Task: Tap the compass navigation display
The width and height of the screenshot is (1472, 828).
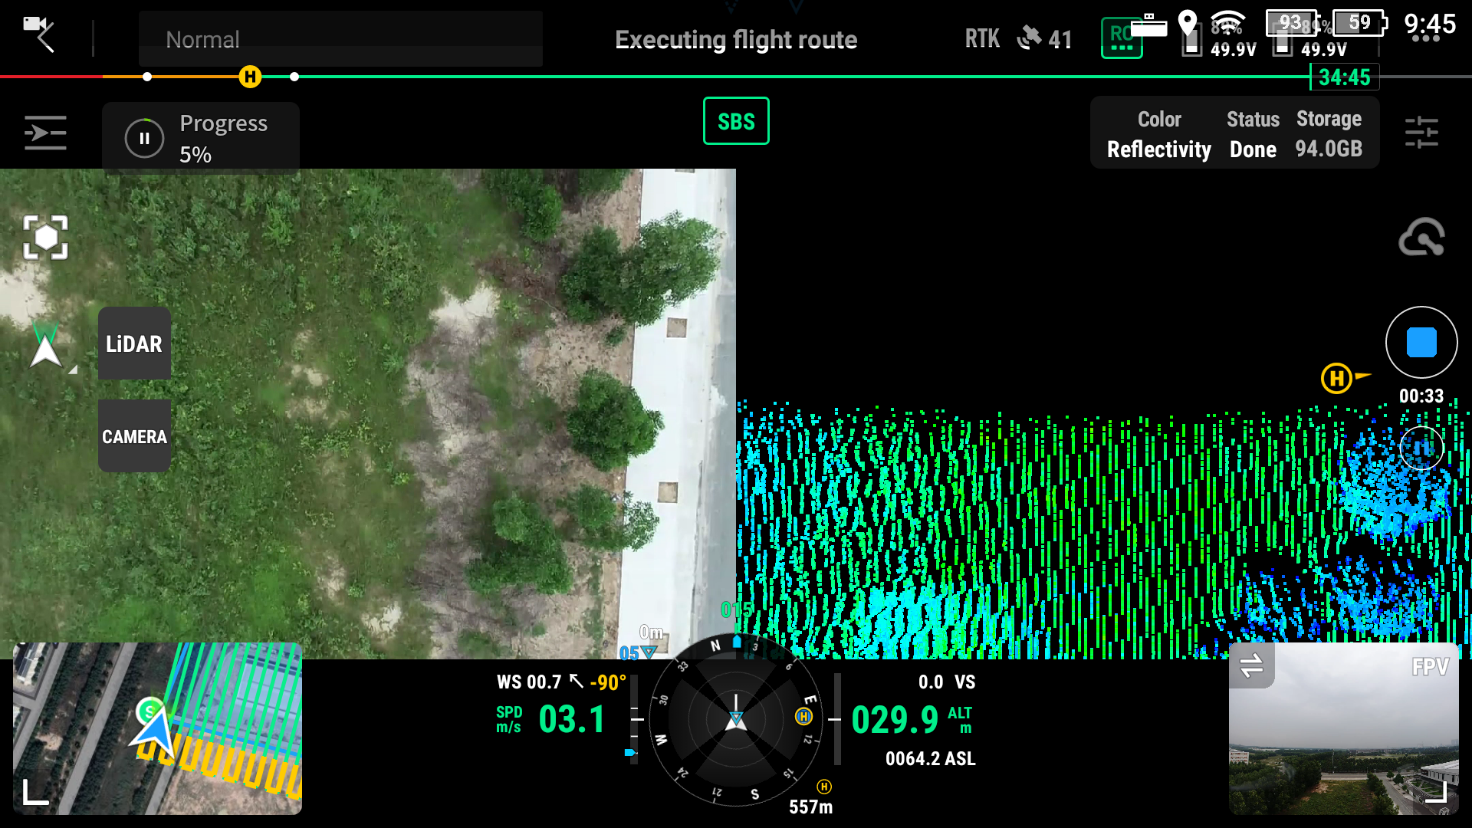Action: point(736,719)
